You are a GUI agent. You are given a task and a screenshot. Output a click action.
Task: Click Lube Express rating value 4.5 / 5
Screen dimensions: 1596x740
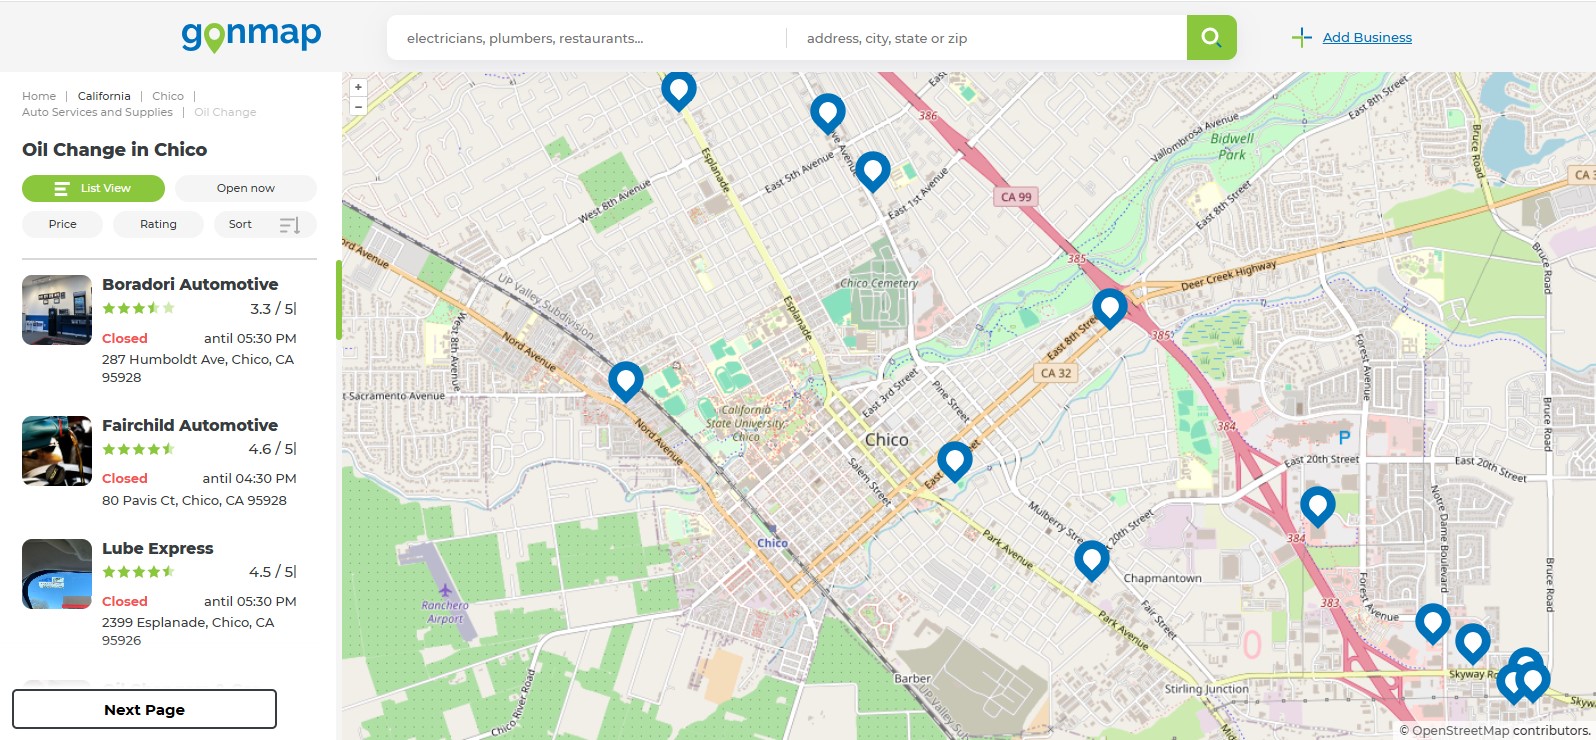(x=272, y=572)
